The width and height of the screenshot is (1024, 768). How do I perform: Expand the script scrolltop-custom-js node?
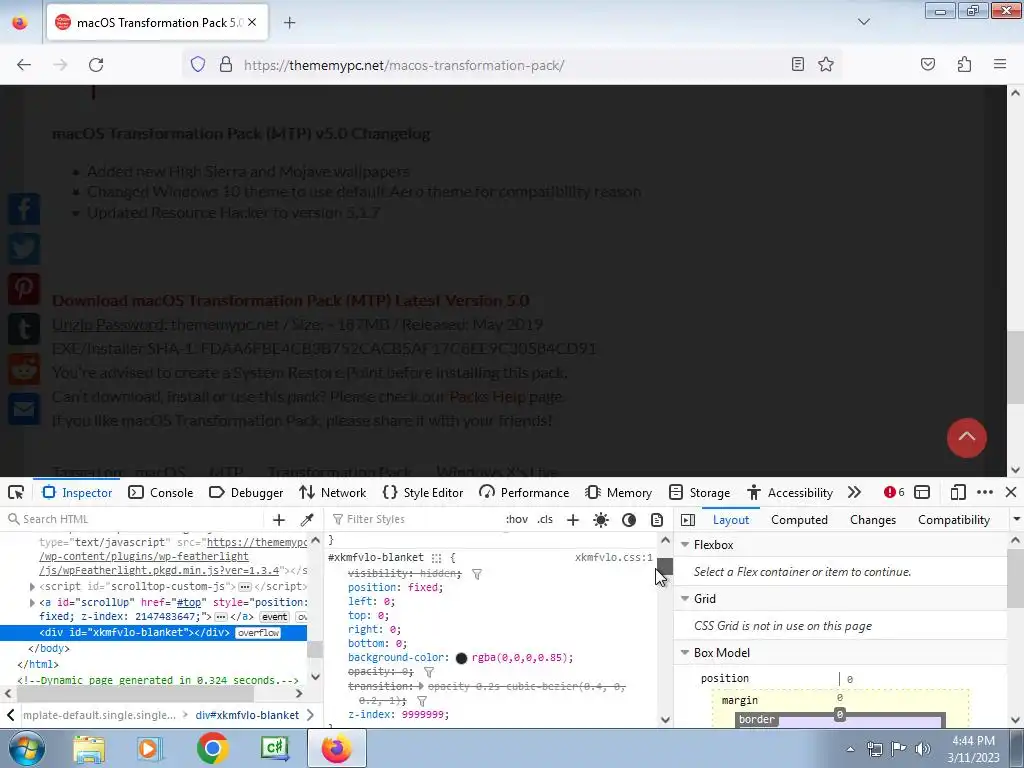[32, 586]
